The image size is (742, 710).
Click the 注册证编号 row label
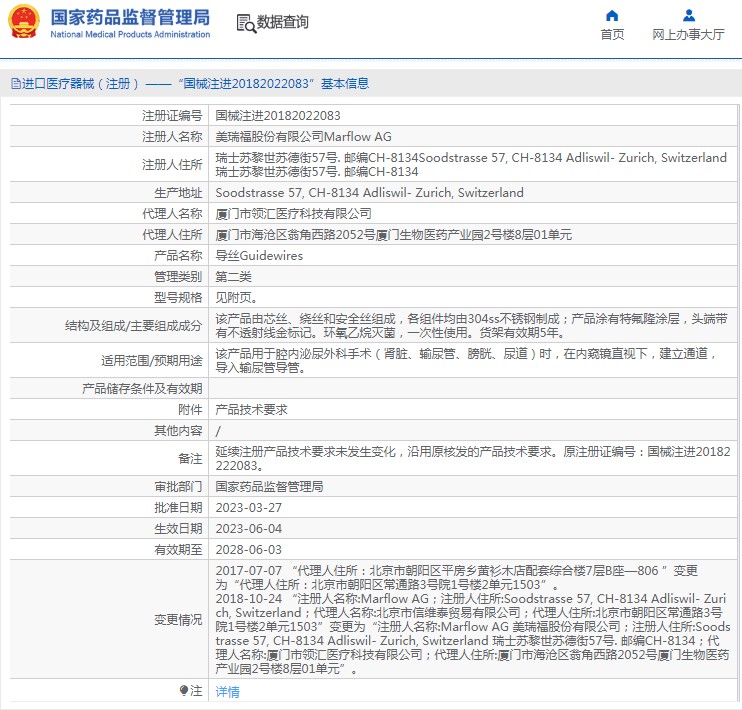click(x=172, y=115)
